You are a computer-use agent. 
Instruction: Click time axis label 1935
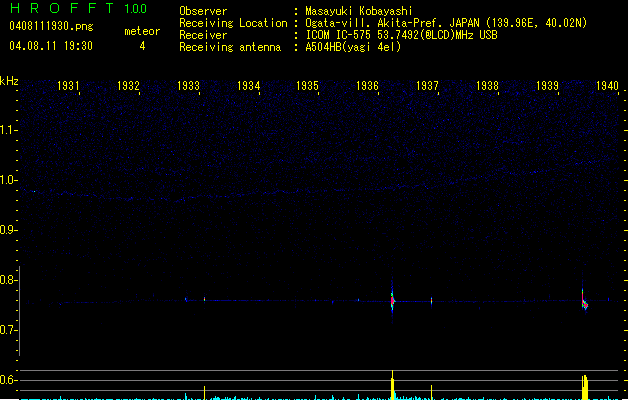pyautogui.click(x=307, y=86)
